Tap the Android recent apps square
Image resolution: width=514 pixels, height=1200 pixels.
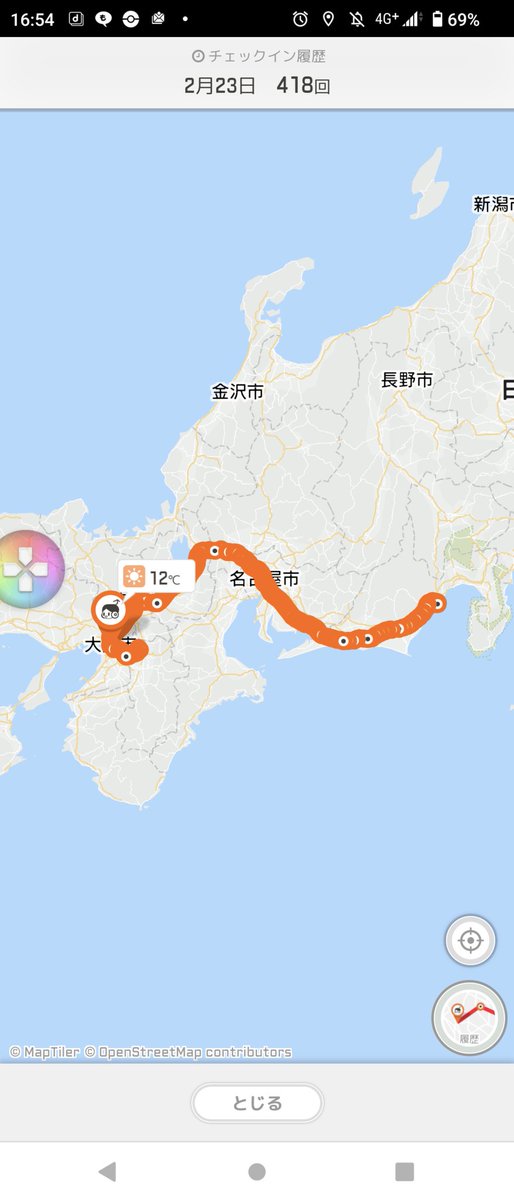[404, 1171]
